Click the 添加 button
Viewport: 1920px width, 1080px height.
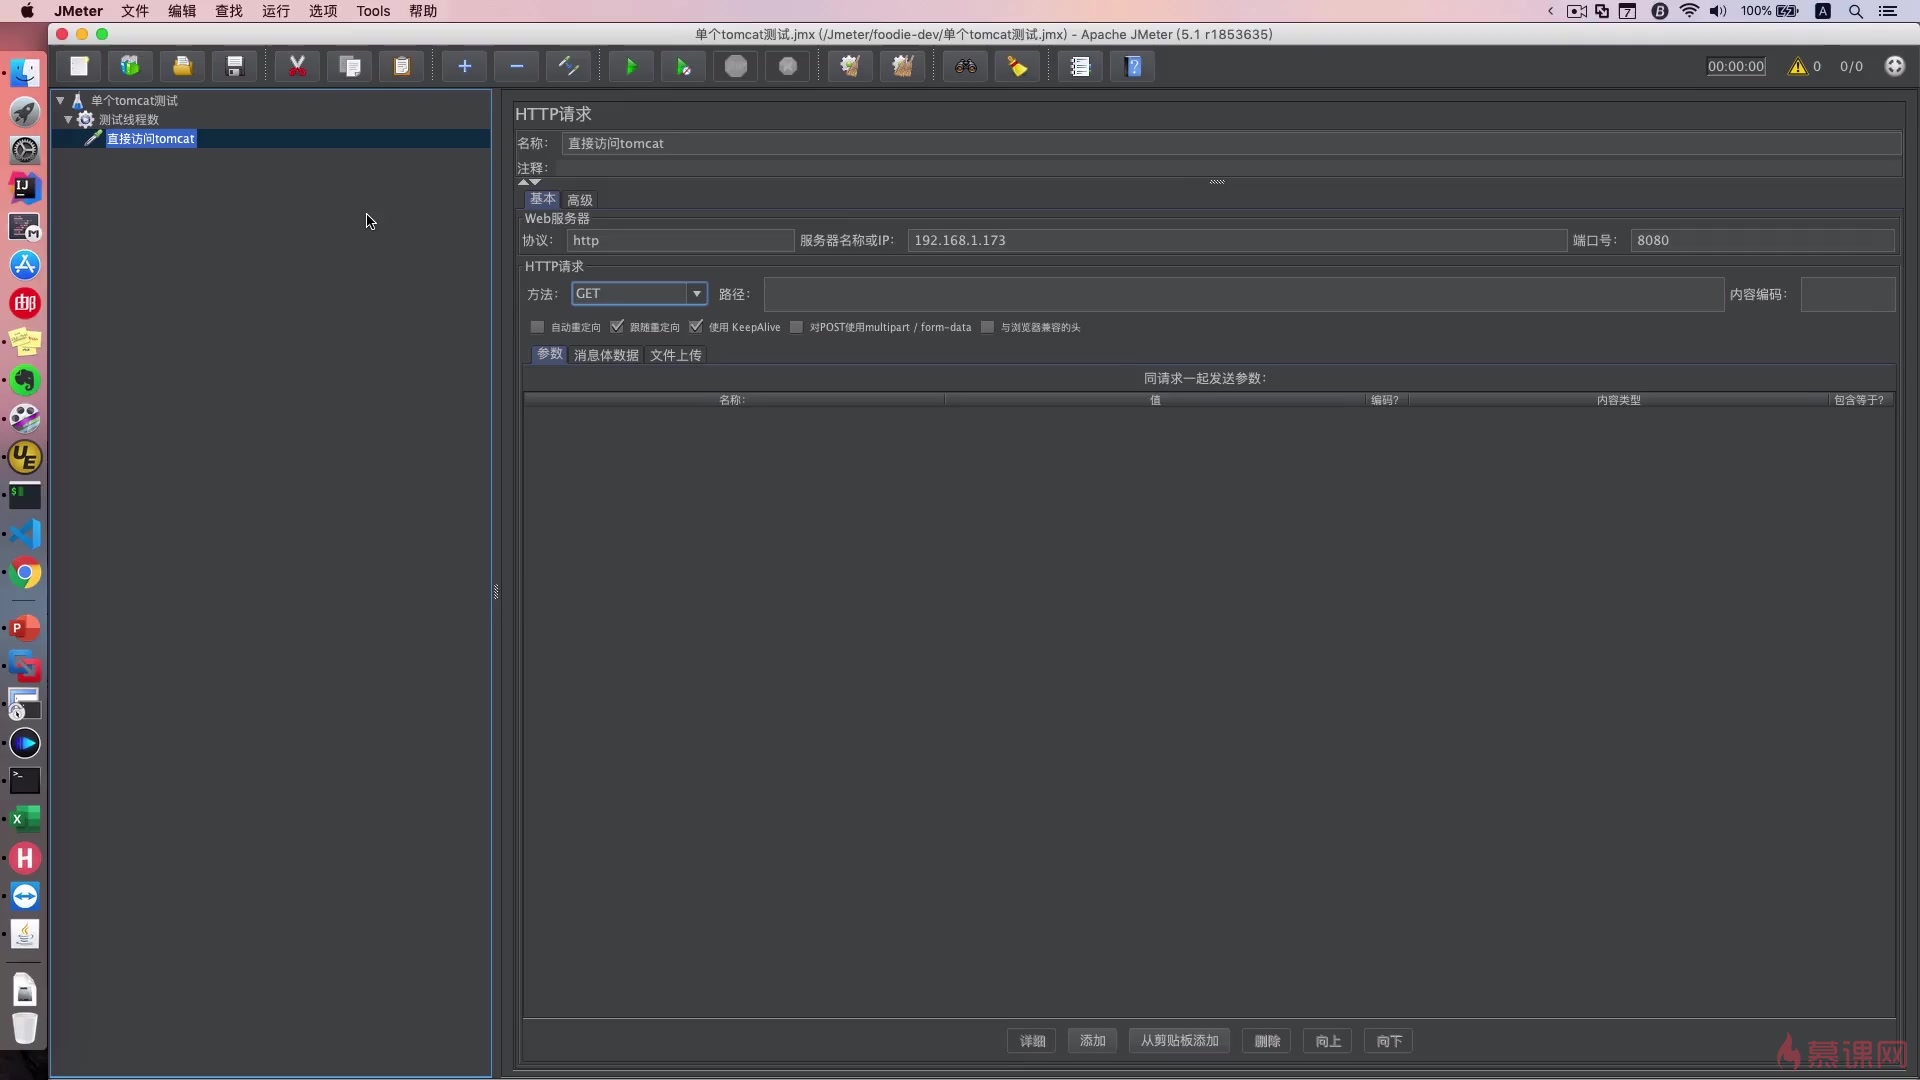pyautogui.click(x=1092, y=1041)
